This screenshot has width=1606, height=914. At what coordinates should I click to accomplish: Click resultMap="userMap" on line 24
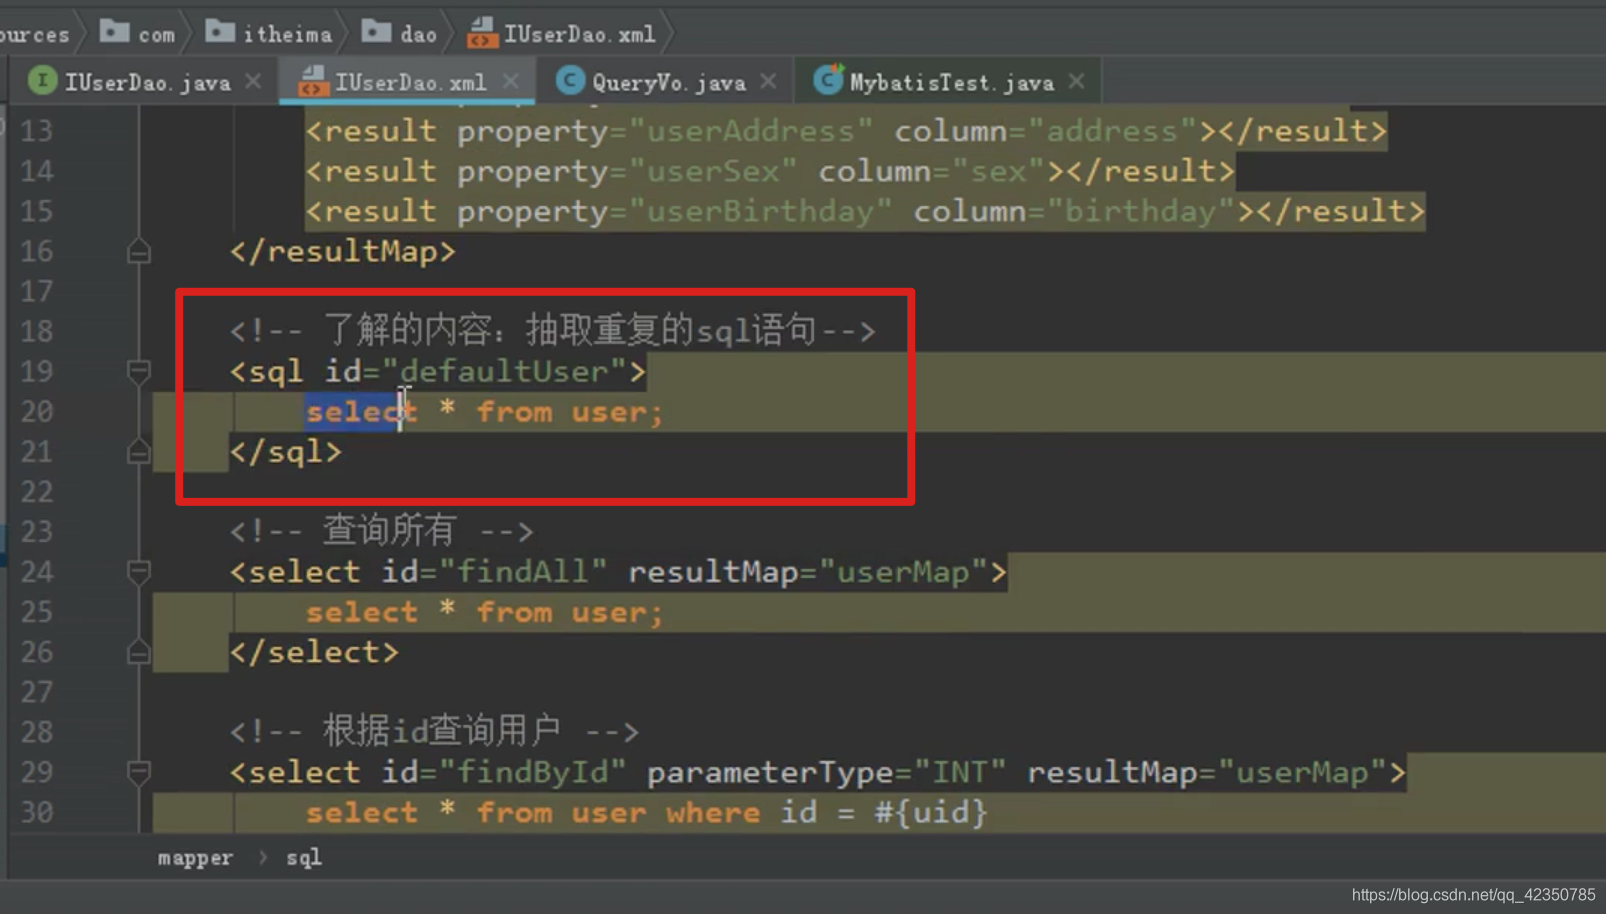coord(807,572)
